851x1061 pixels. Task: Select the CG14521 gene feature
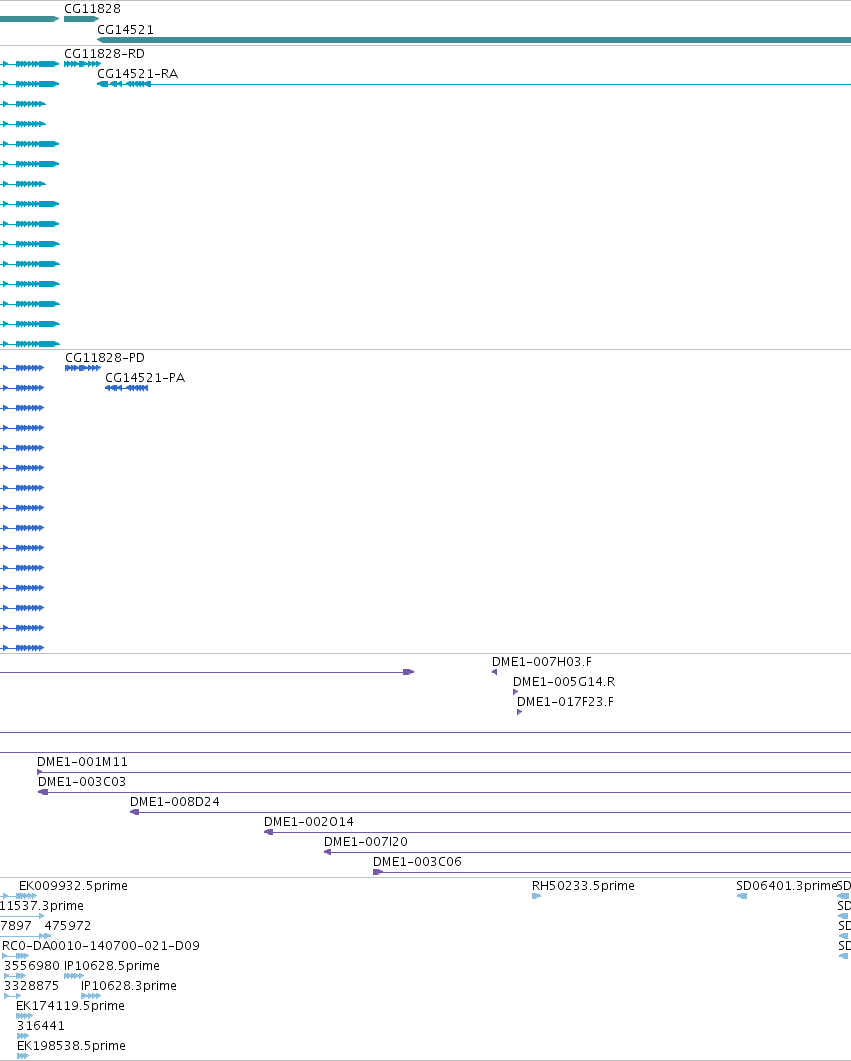(474, 40)
